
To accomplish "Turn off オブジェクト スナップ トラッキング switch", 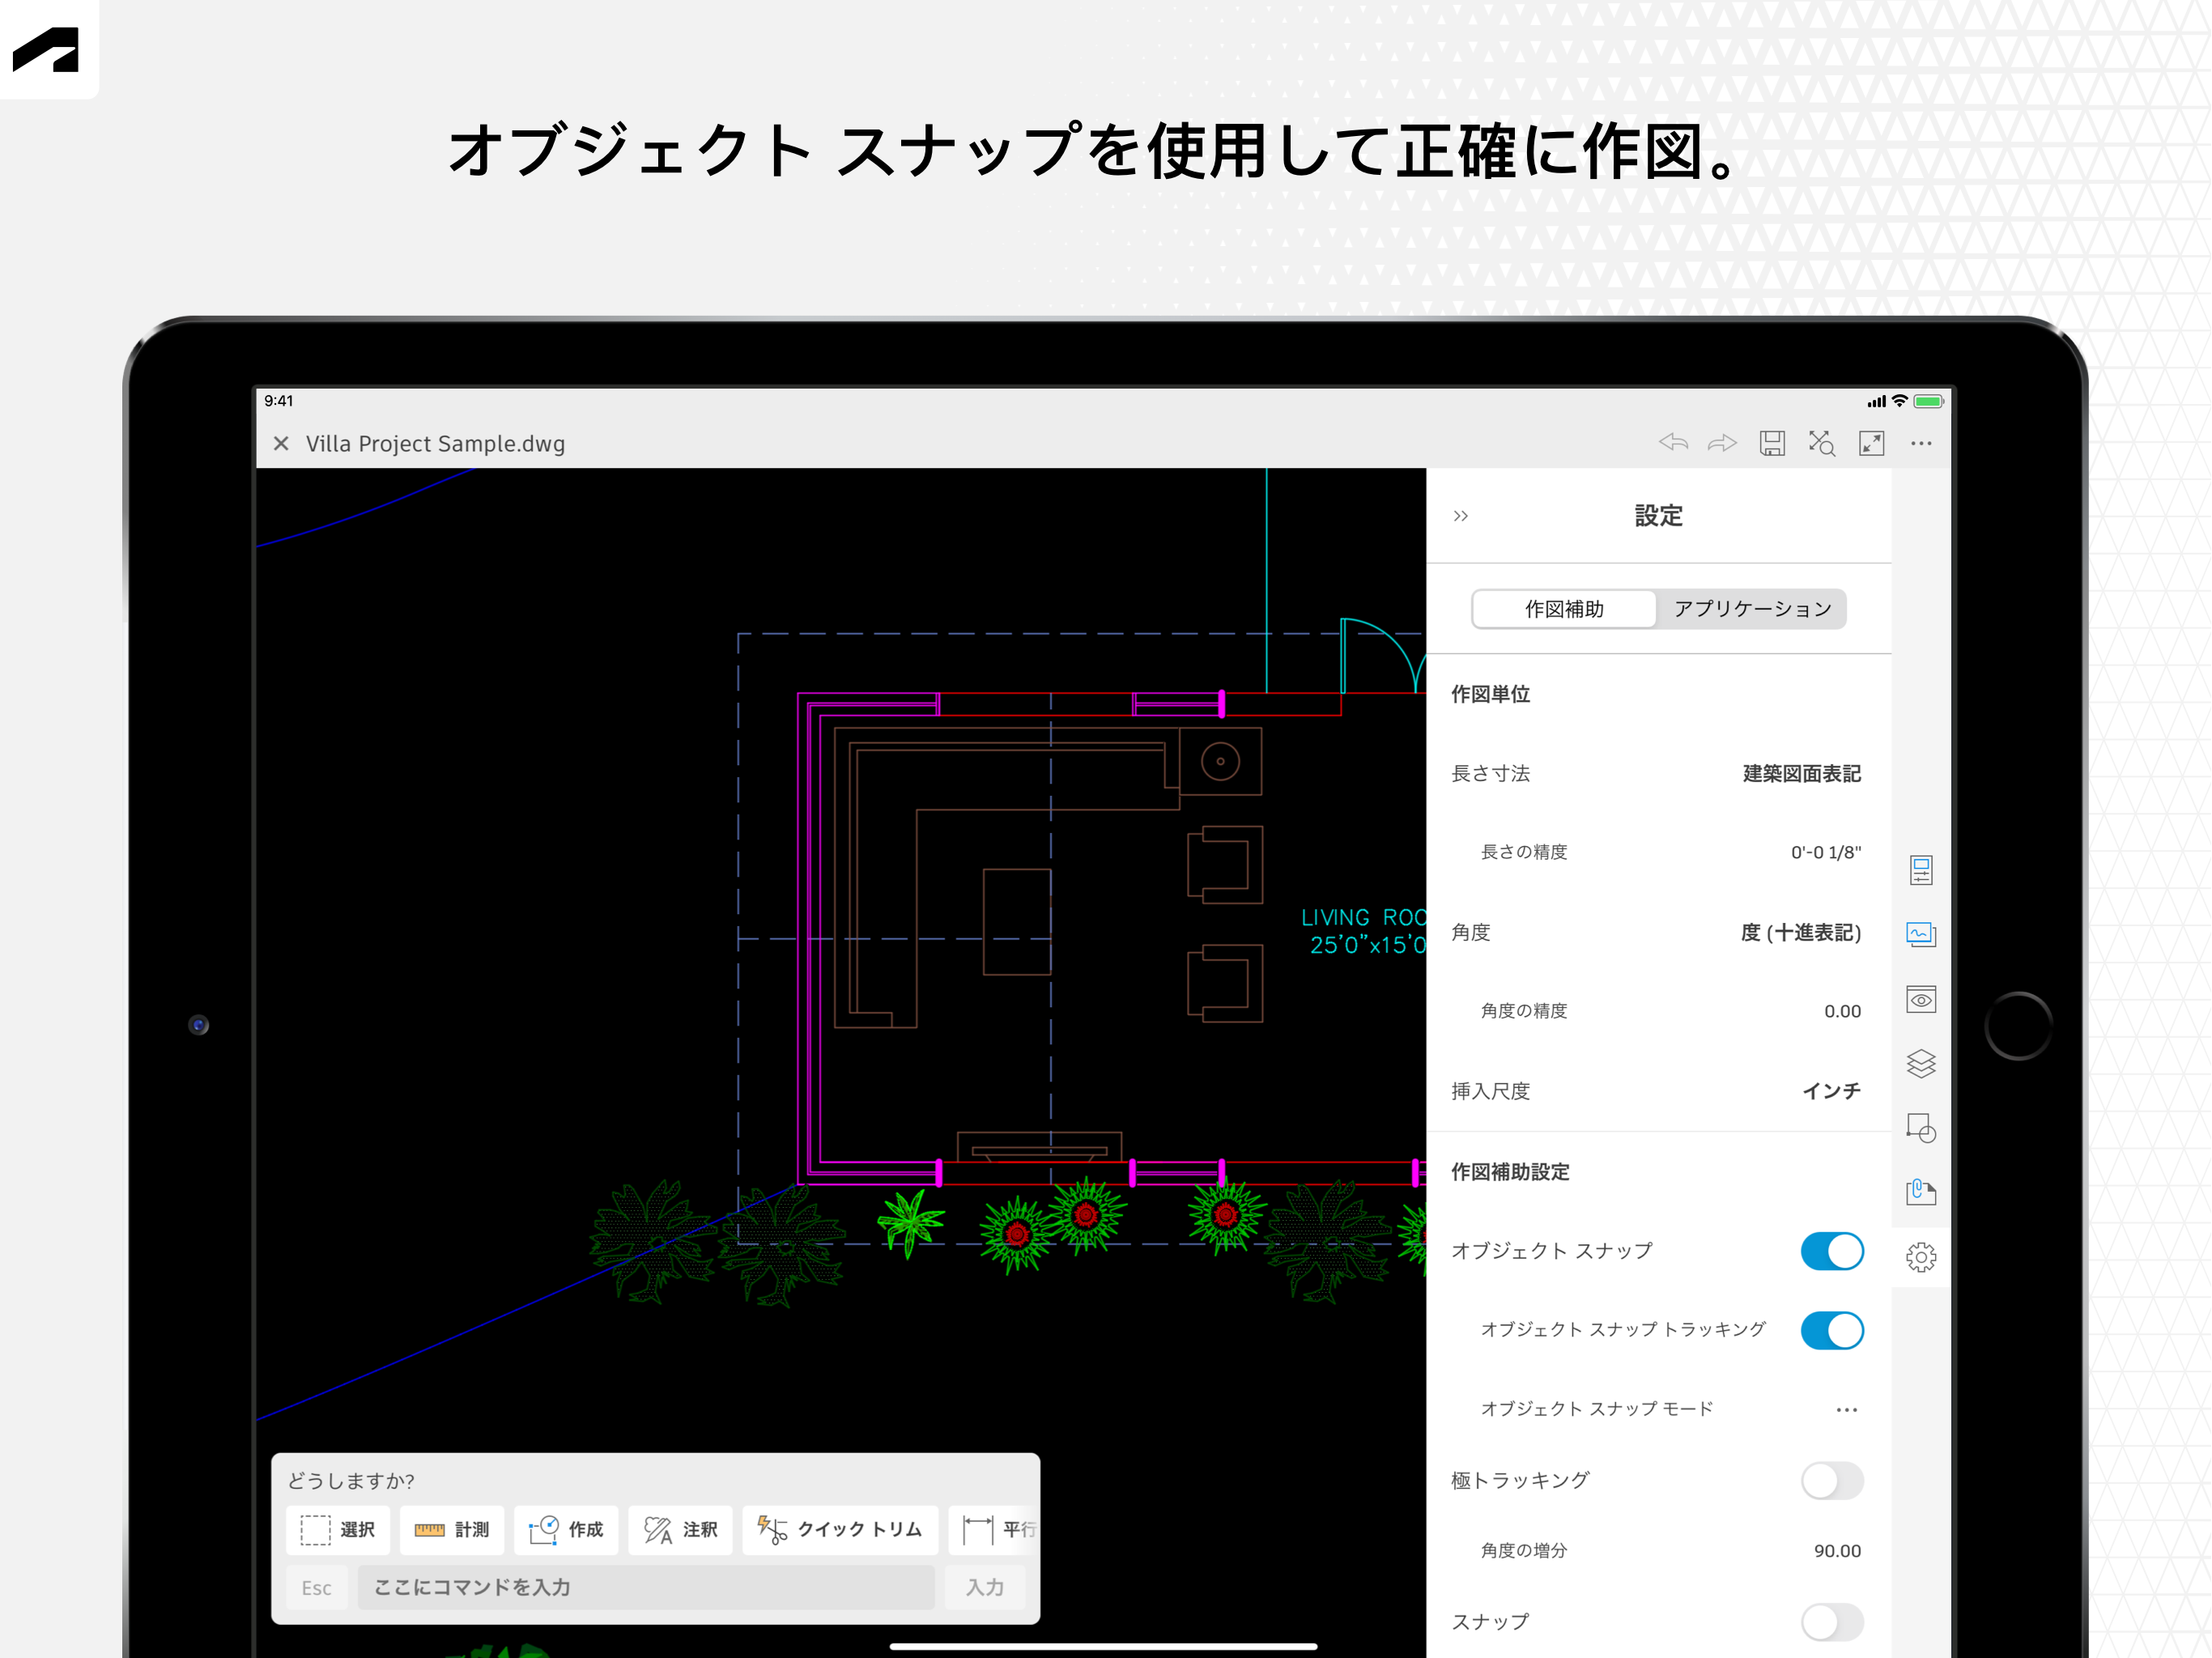I will tap(1831, 1330).
